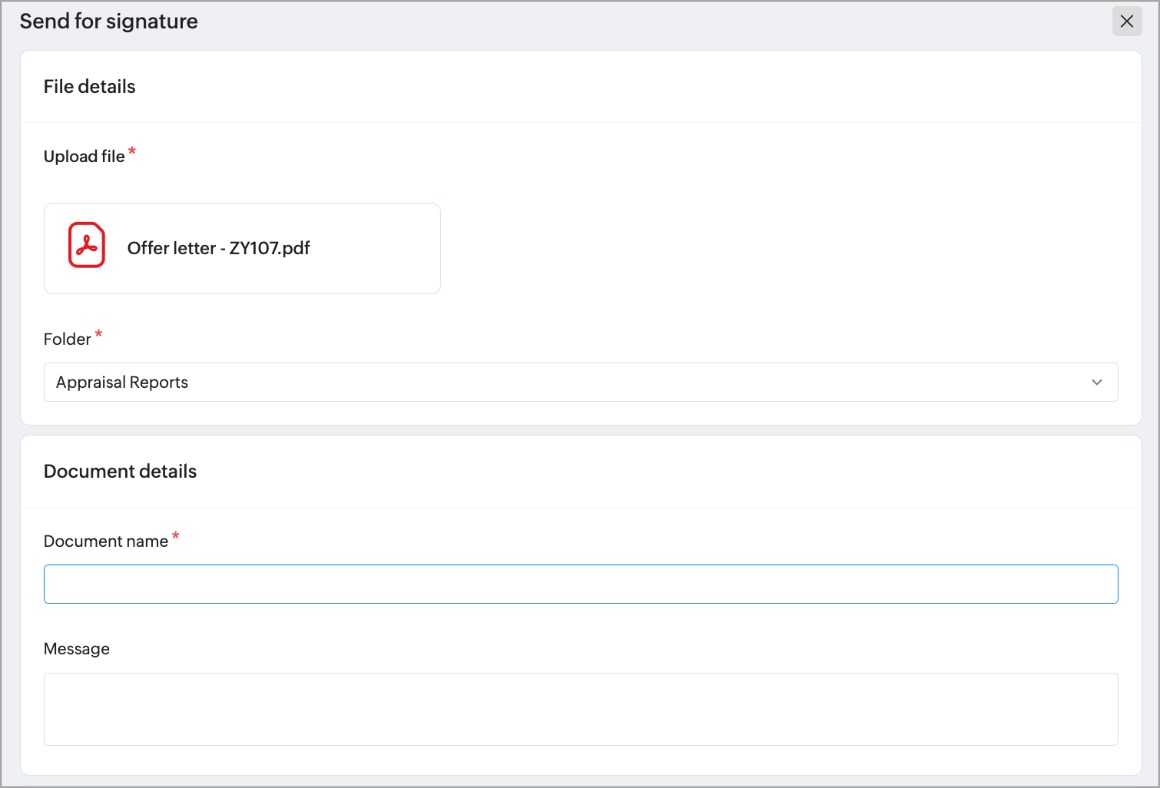Click empty space right of uploaded file card
The height and width of the screenshot is (788, 1160).
point(780,248)
